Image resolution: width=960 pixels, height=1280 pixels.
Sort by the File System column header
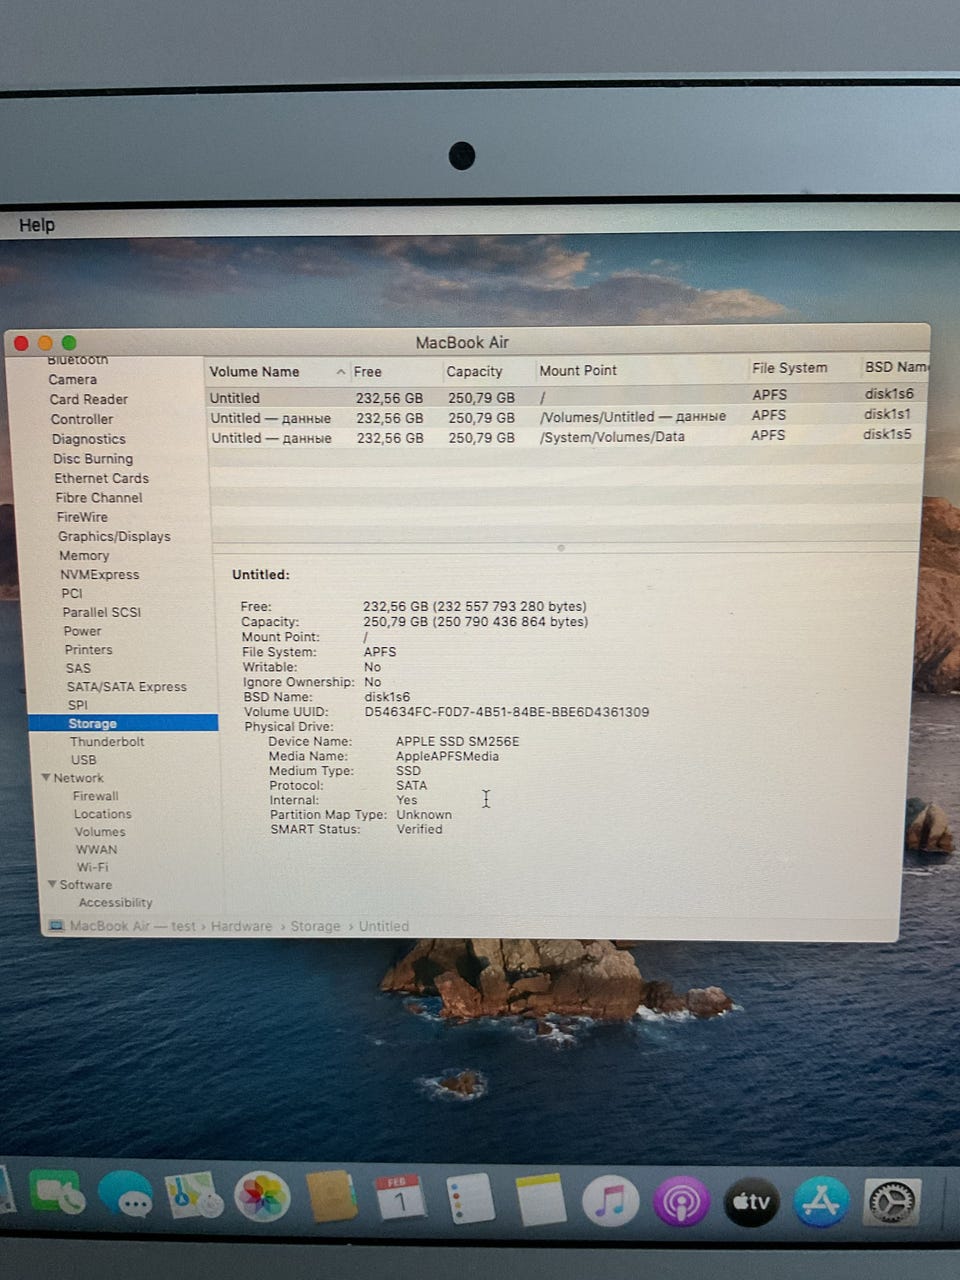pyautogui.click(x=789, y=368)
